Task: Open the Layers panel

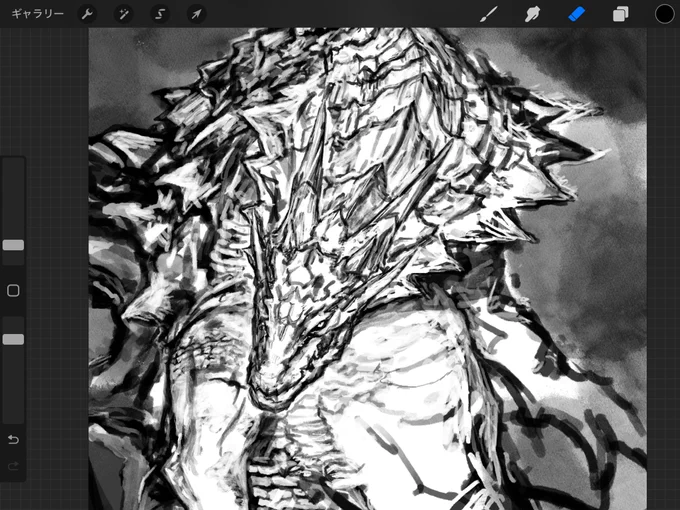Action: (x=620, y=14)
